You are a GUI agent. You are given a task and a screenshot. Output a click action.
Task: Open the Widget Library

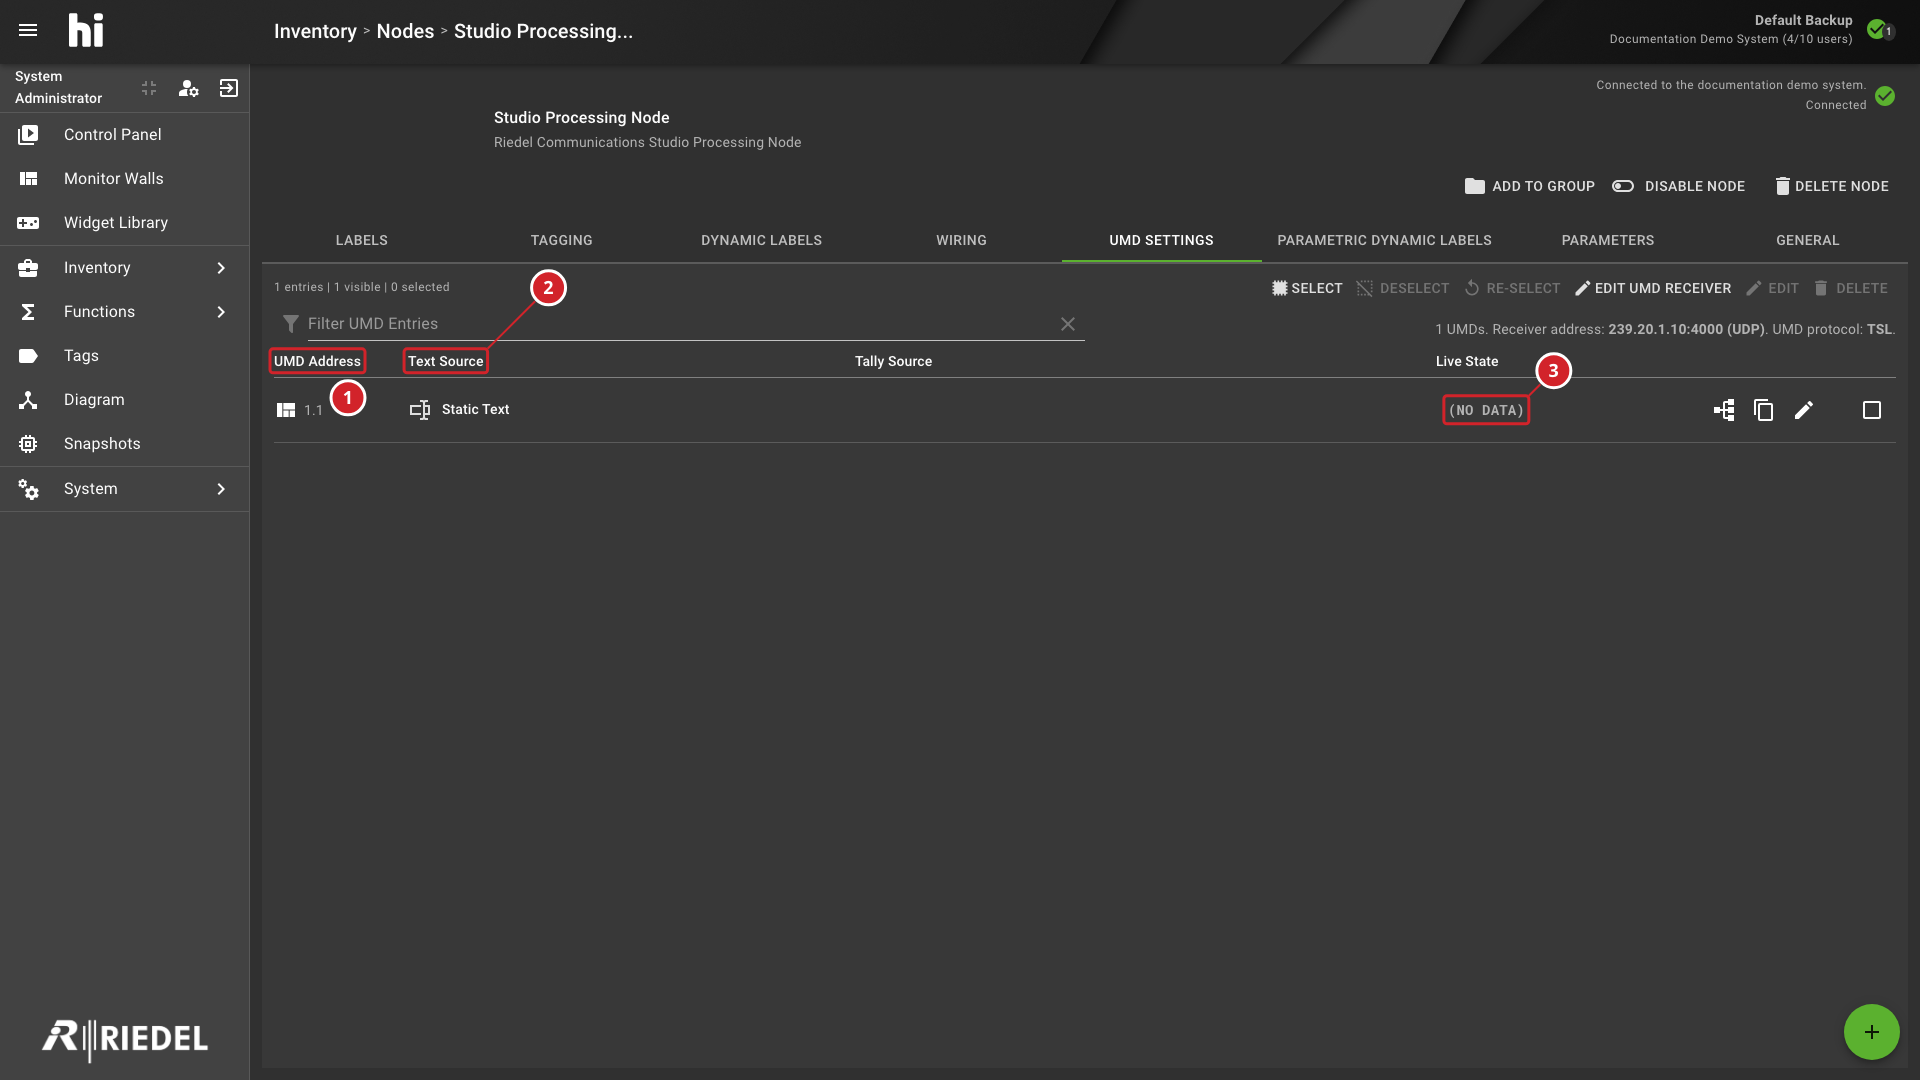pyautogui.click(x=124, y=222)
